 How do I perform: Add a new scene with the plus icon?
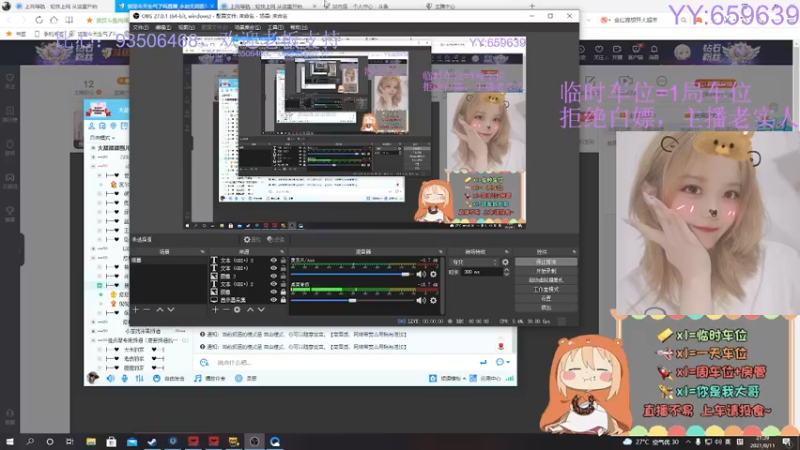(x=136, y=310)
